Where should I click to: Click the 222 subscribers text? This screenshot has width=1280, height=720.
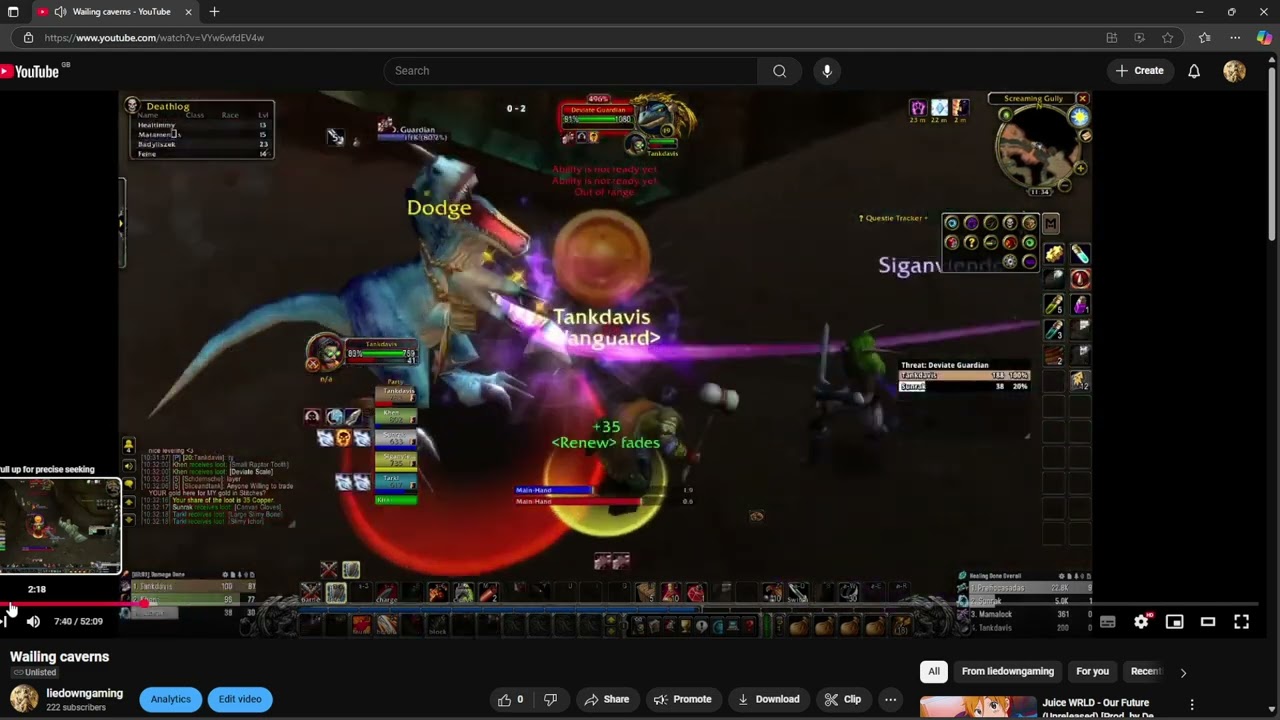point(76,708)
